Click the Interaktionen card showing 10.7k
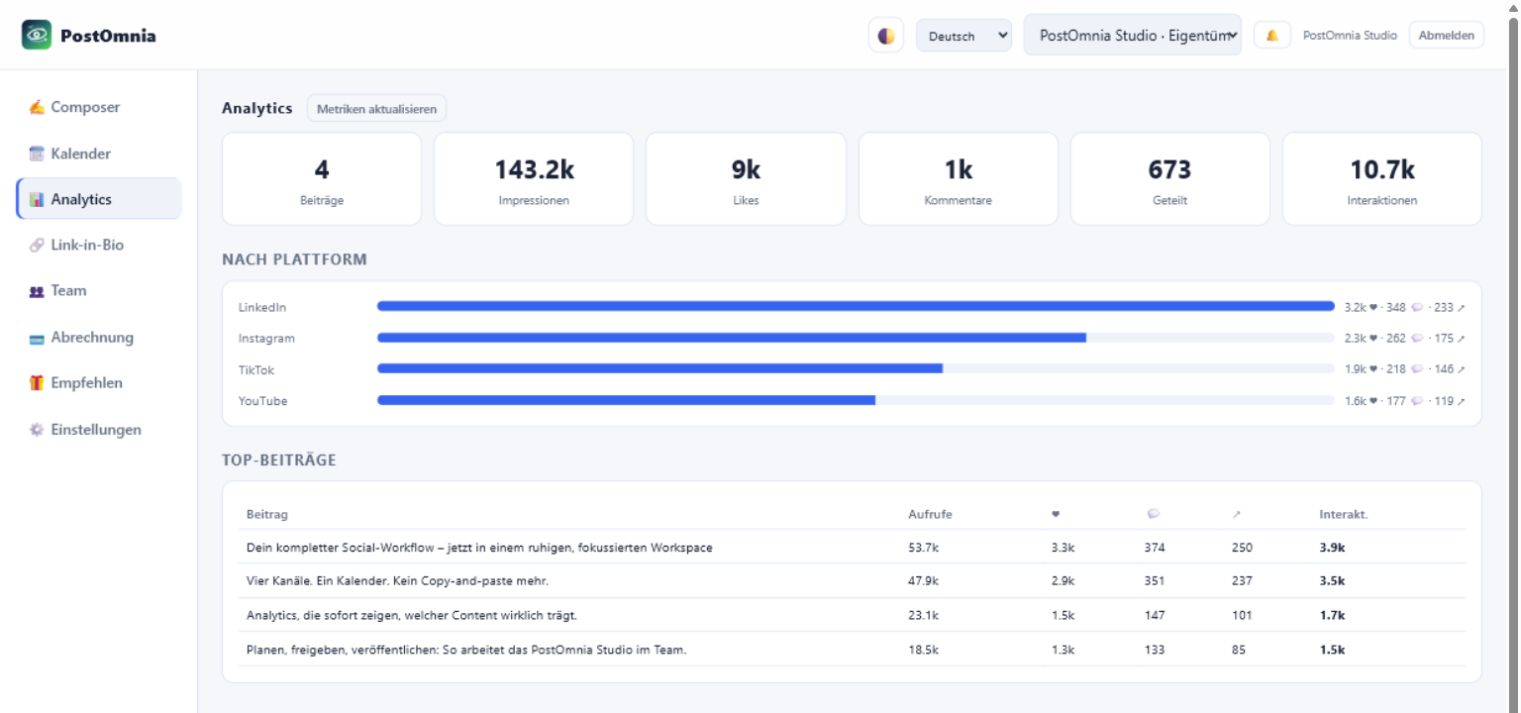This screenshot has height=713, width=1521. click(x=1382, y=179)
